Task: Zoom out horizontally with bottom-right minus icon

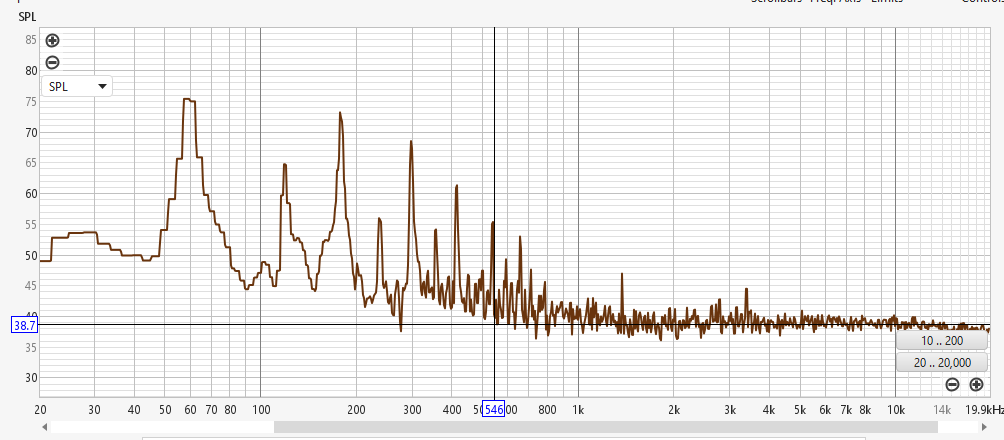Action: pyautogui.click(x=952, y=385)
